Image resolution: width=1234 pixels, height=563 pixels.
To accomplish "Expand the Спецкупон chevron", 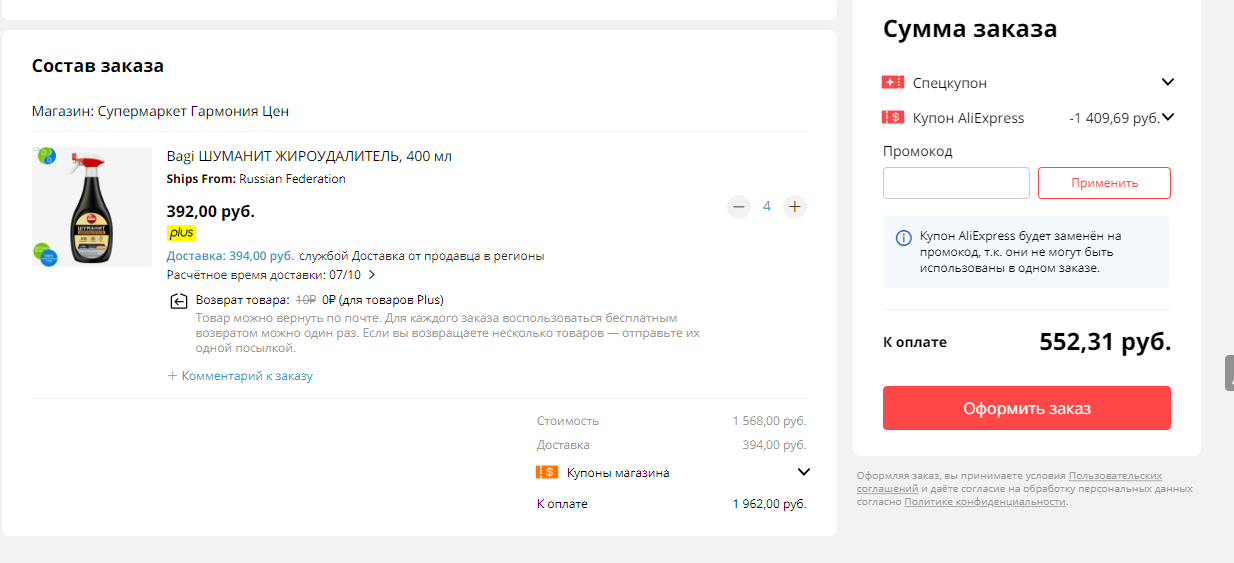I will tap(1167, 82).
